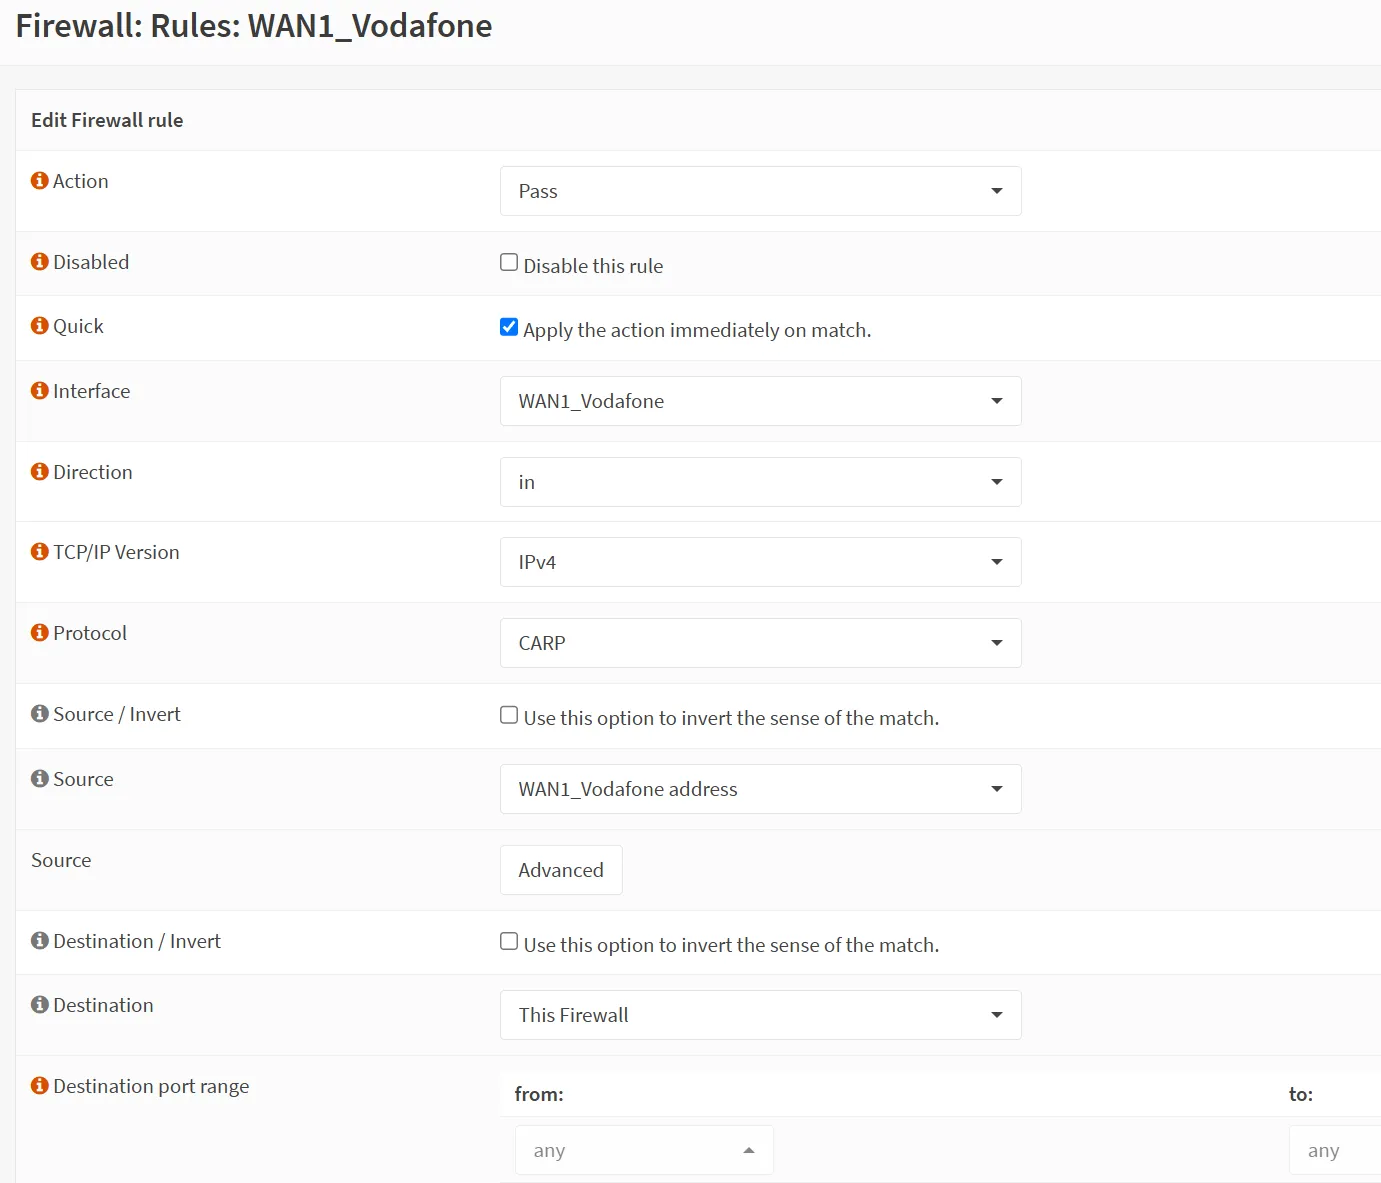Click the info icon next to Action
This screenshot has width=1381, height=1183.
tap(40, 181)
